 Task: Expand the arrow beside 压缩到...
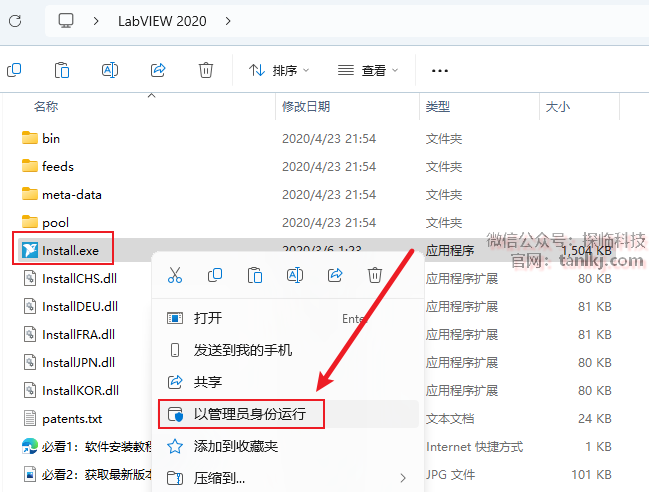pos(403,478)
